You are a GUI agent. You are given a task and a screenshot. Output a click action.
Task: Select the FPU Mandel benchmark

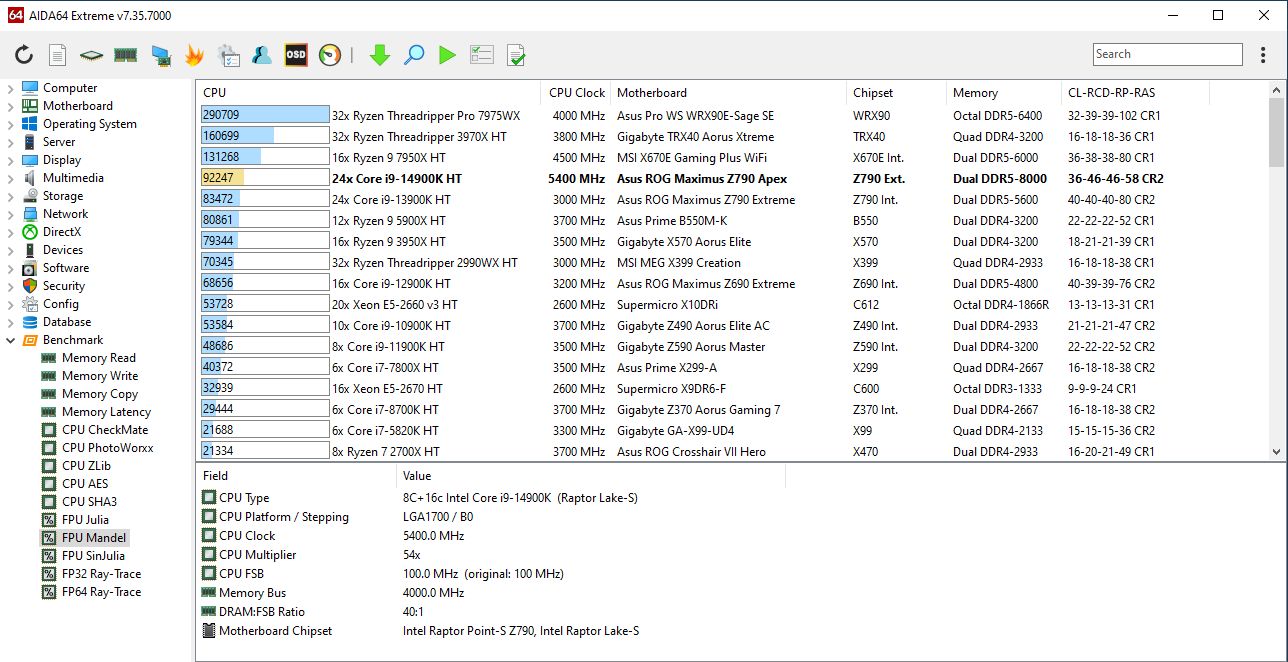click(x=94, y=538)
